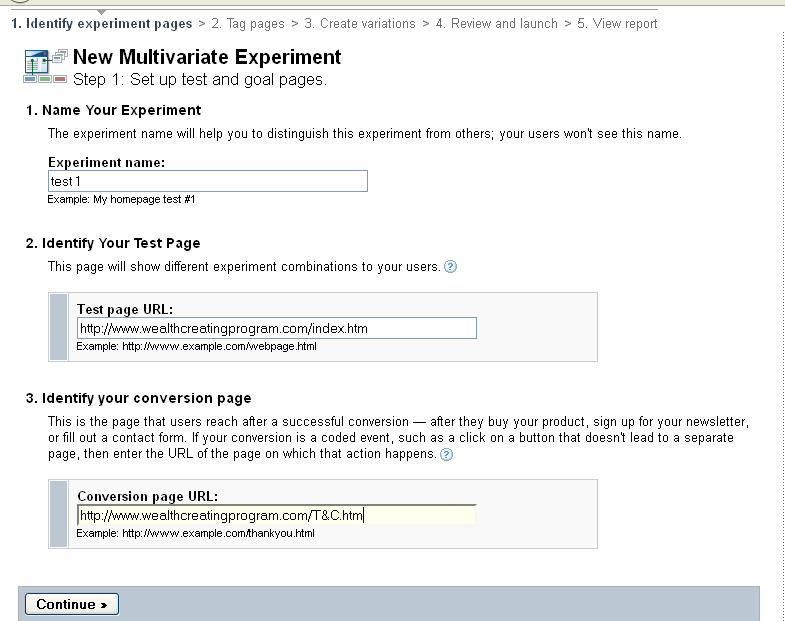Select step 1 Identify experiment pages

tap(103, 23)
